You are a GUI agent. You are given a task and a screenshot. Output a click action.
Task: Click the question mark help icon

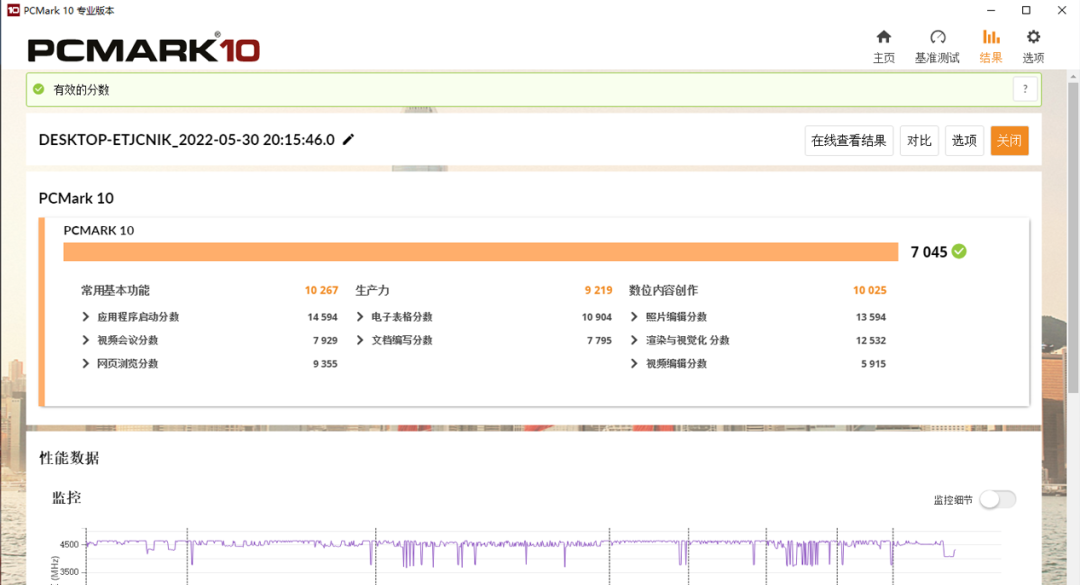click(1025, 89)
